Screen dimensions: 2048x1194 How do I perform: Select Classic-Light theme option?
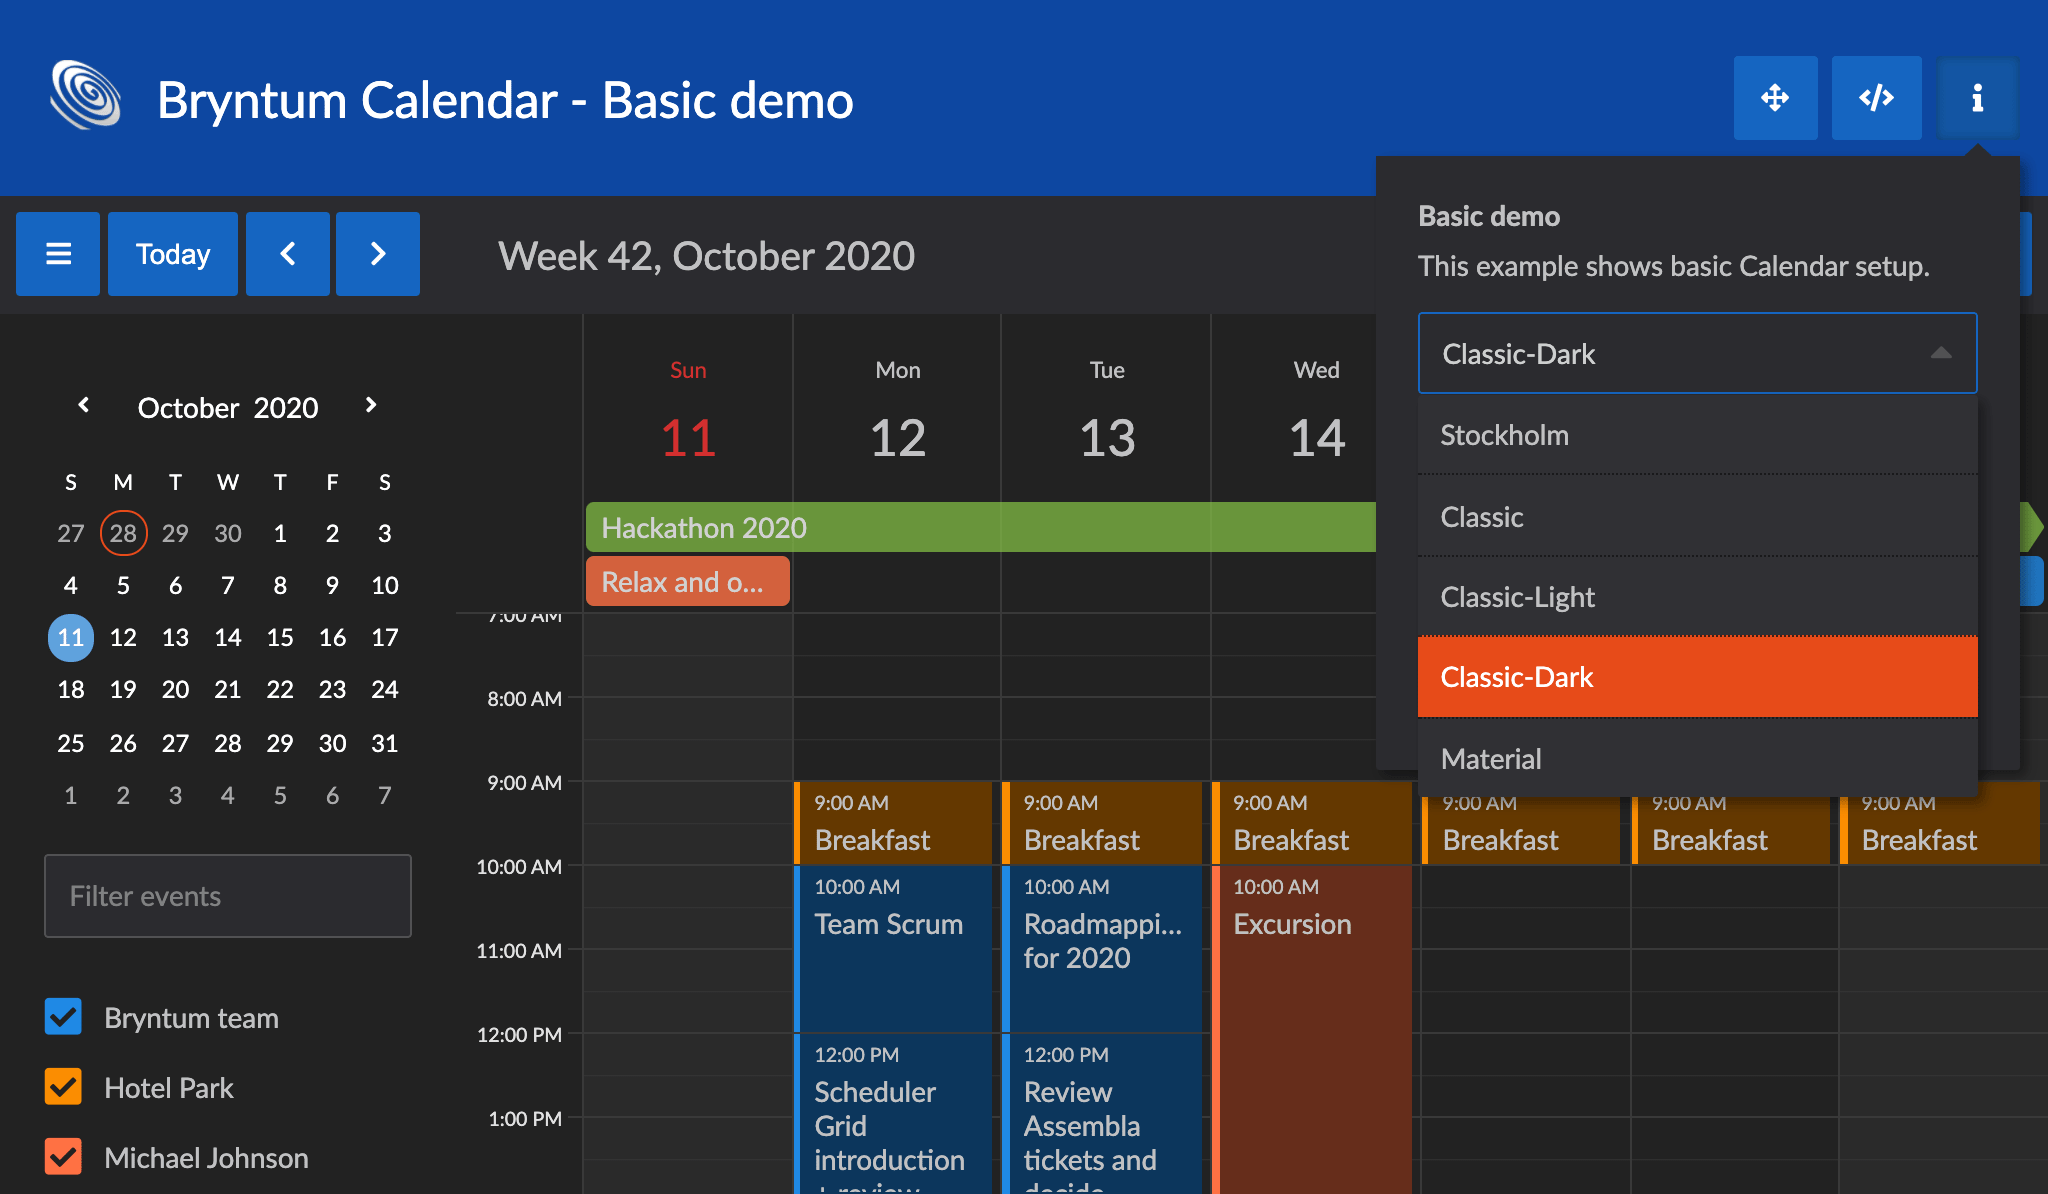tap(1697, 597)
